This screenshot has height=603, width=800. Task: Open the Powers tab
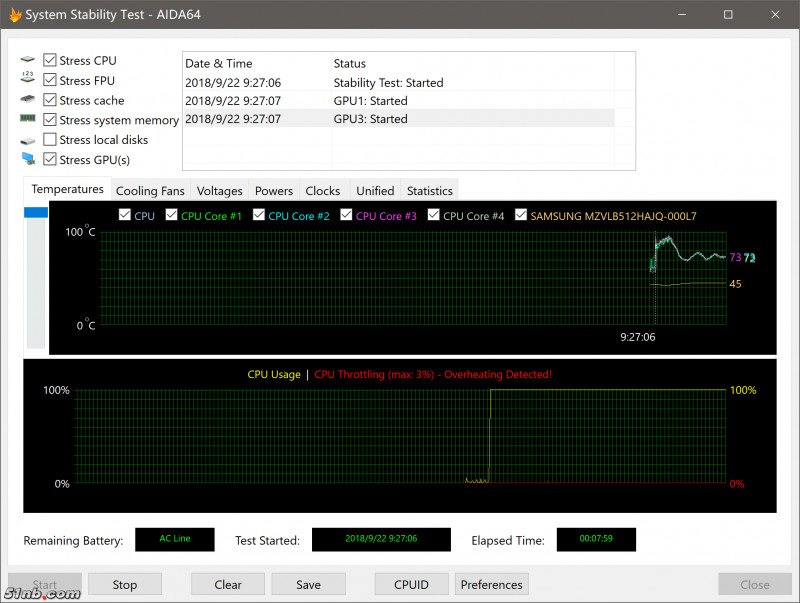pyautogui.click(x=274, y=191)
